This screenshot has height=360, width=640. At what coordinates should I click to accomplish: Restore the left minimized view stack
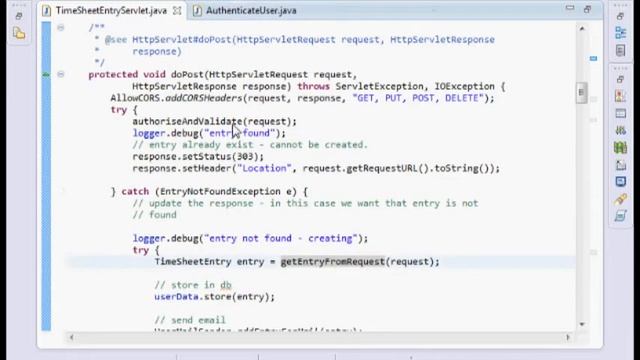pos(19,16)
